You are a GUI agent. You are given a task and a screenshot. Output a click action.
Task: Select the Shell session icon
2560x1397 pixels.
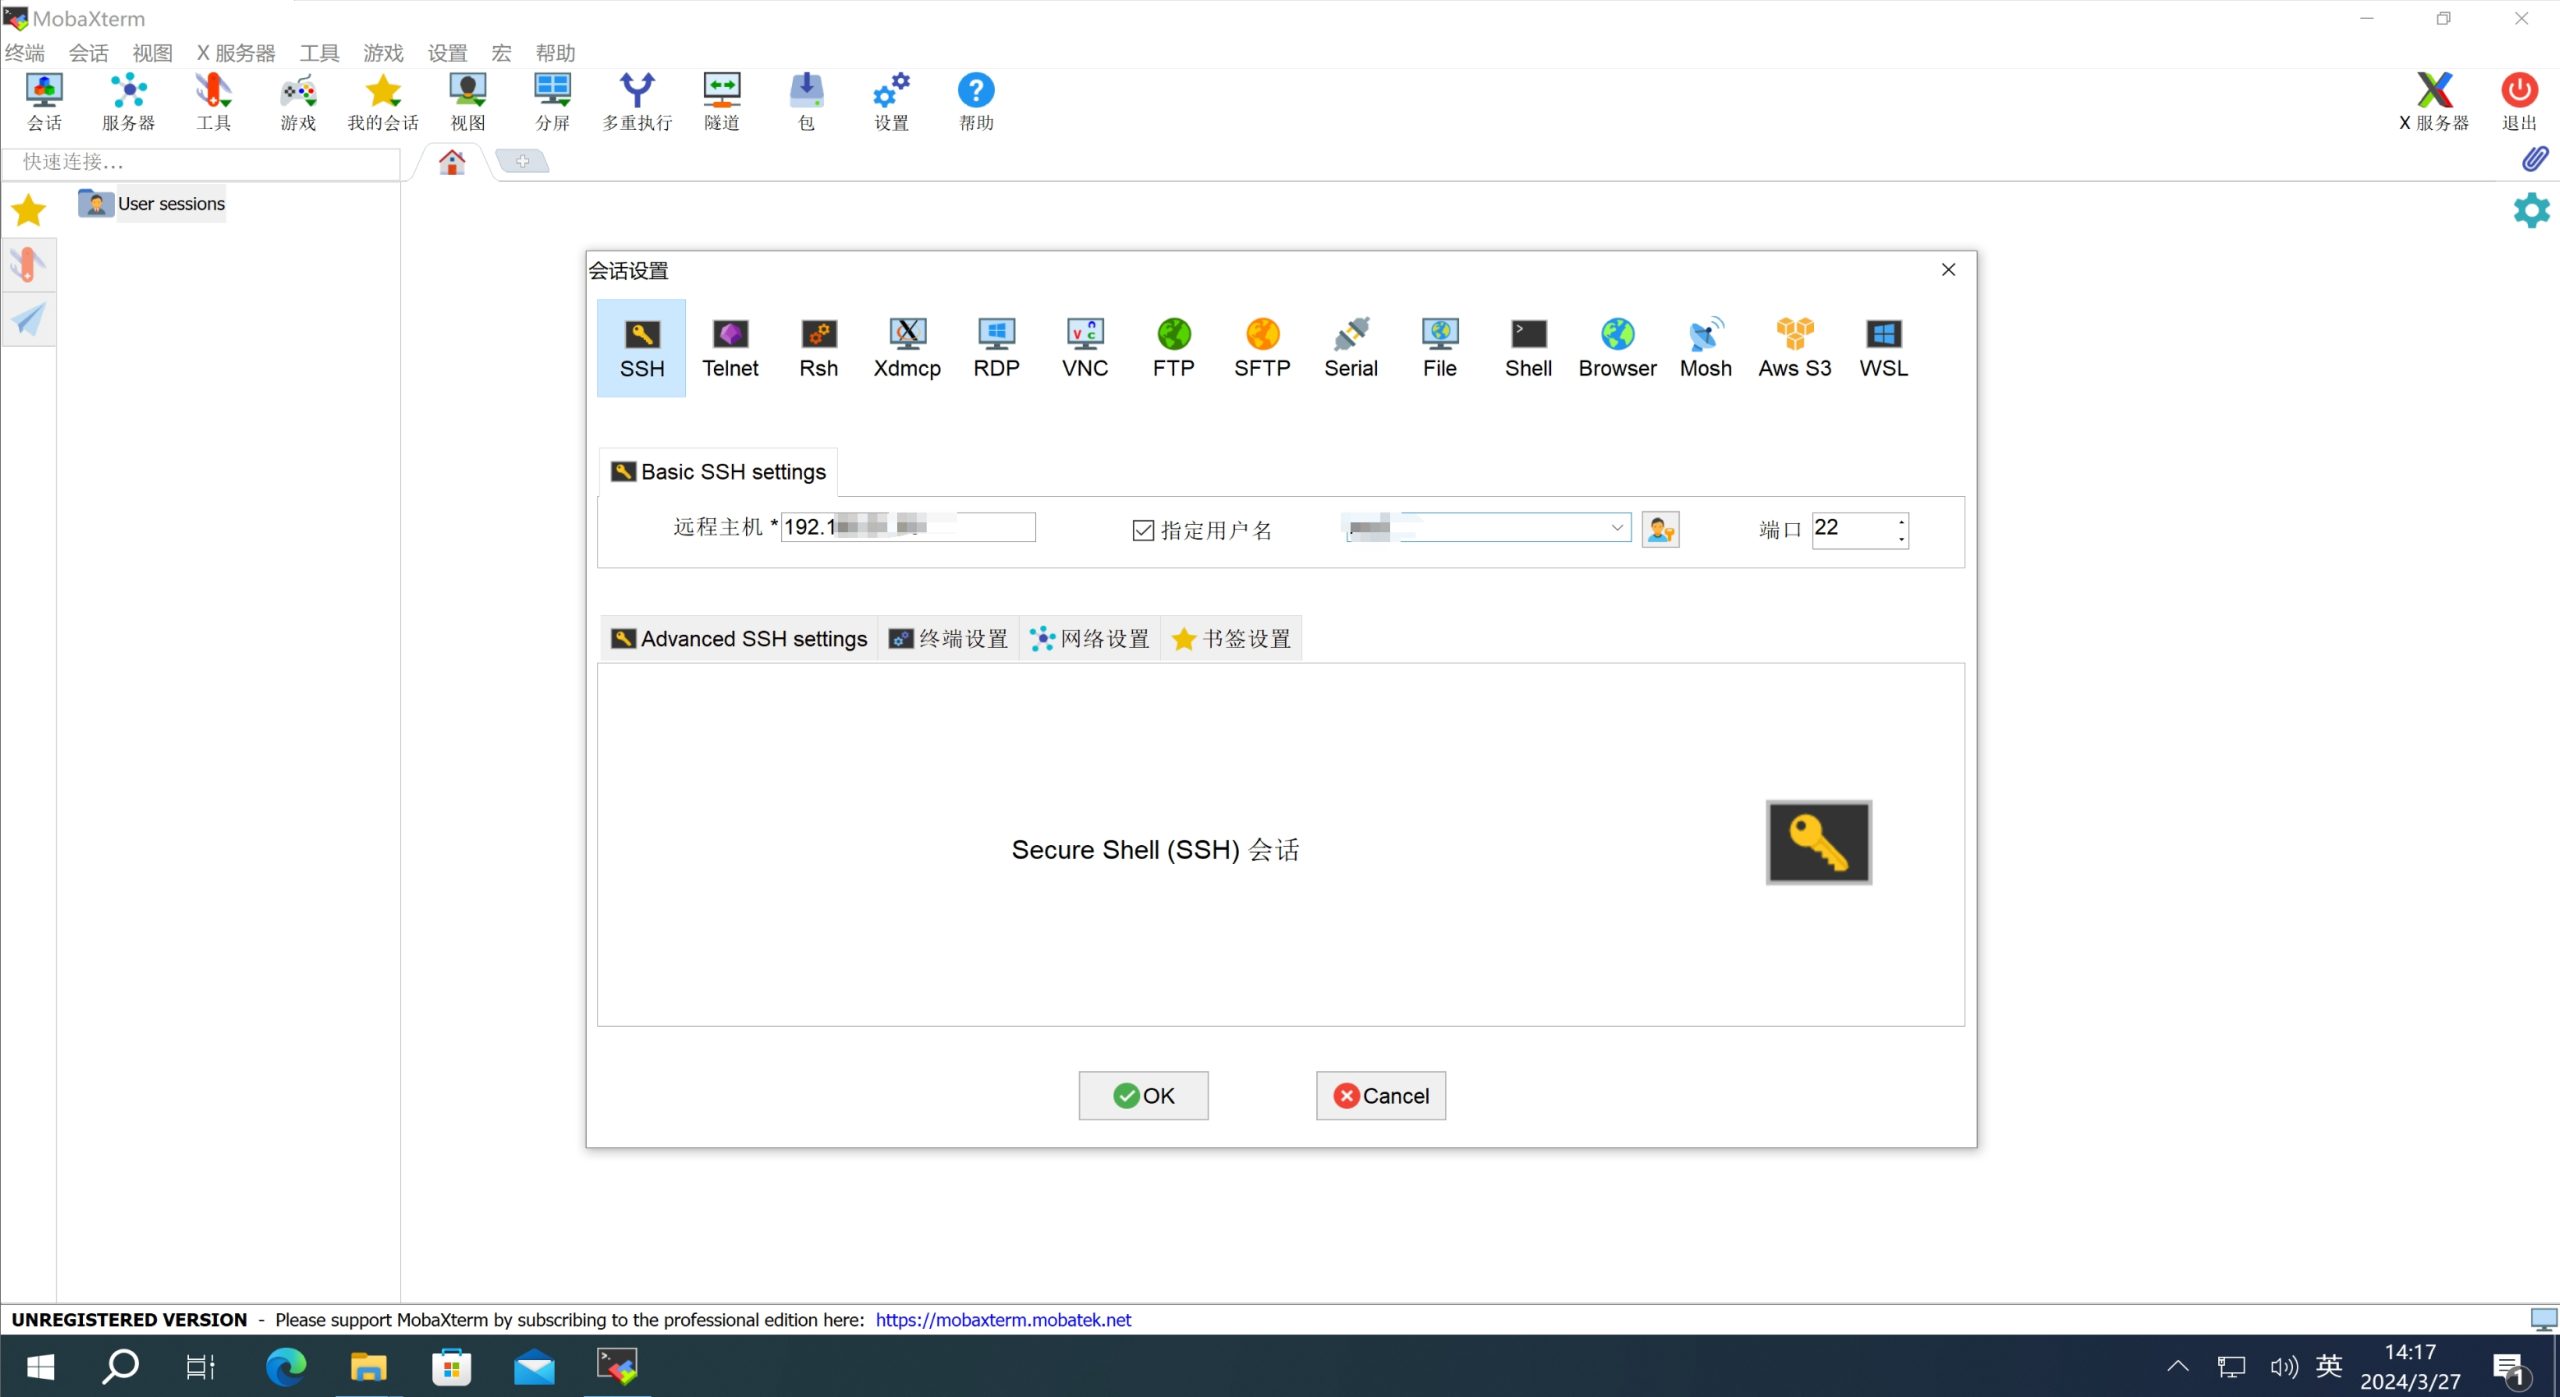click(1528, 348)
